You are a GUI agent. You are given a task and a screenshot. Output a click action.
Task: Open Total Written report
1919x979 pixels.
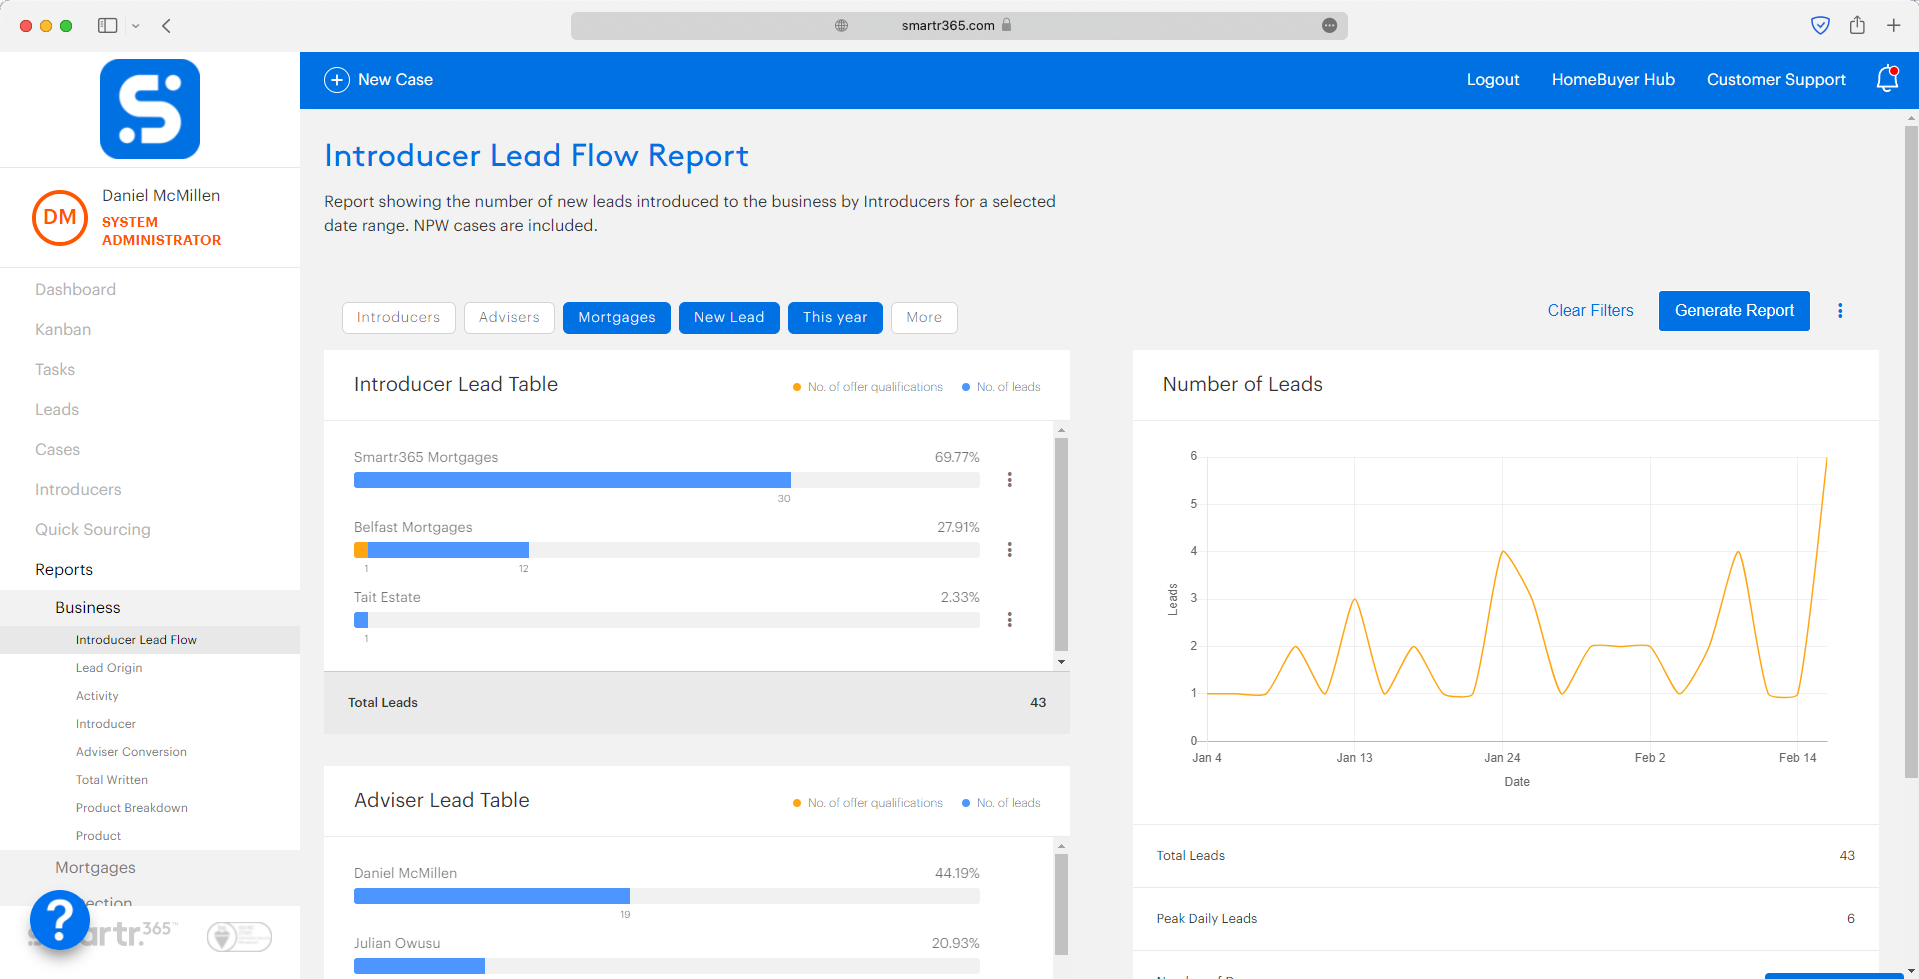click(112, 780)
